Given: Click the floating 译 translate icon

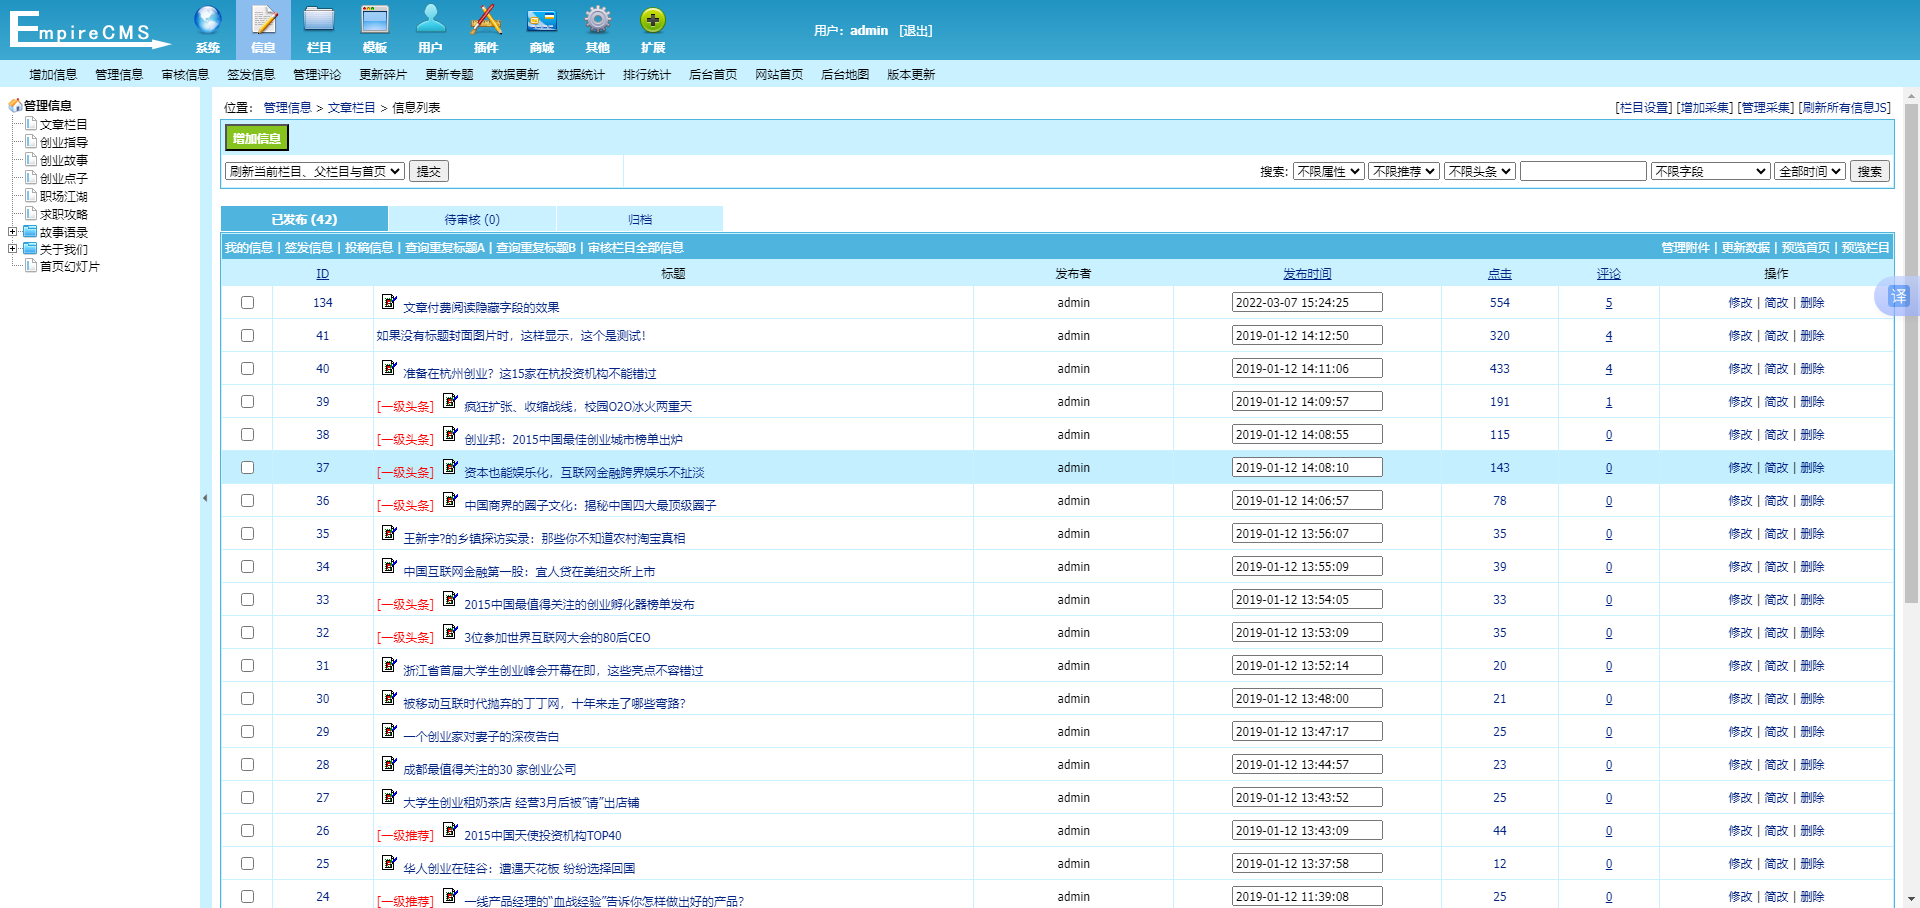Looking at the screenshot, I should click(x=1898, y=296).
